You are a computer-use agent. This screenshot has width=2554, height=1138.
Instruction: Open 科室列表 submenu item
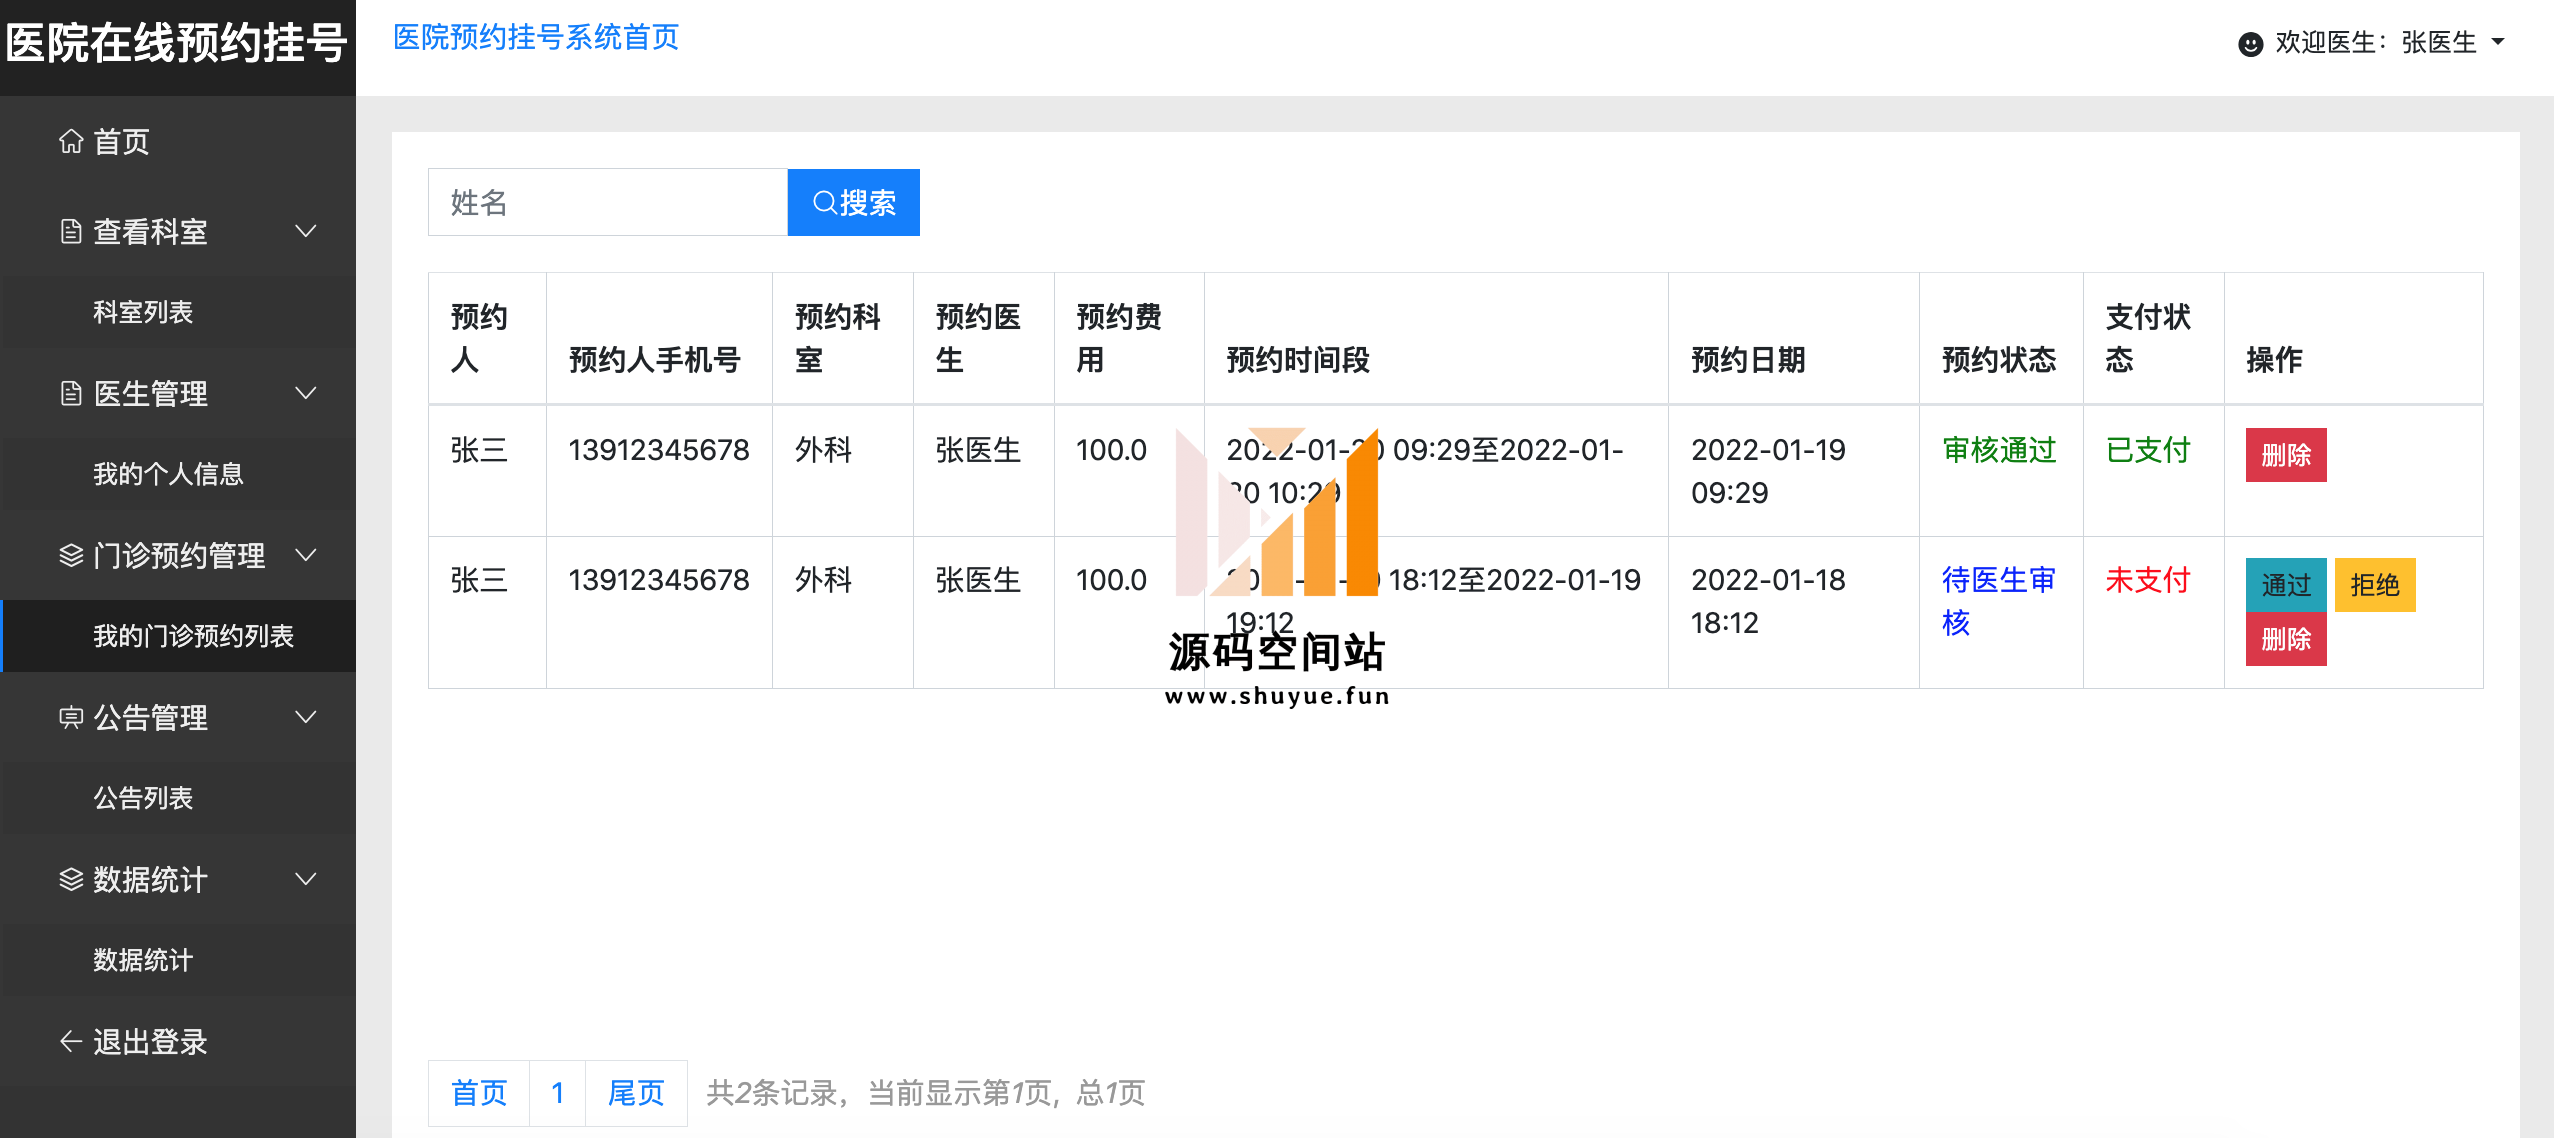coord(143,312)
